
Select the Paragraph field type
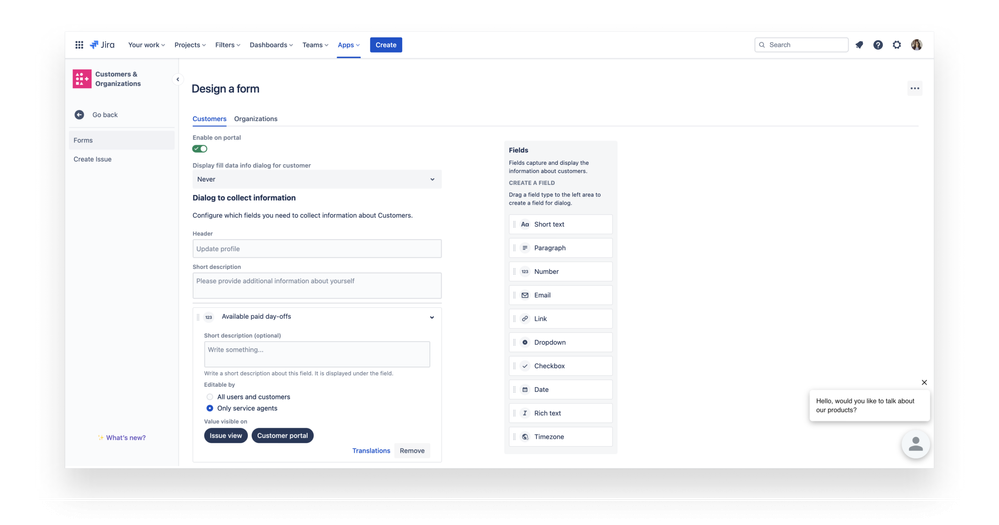click(x=561, y=248)
